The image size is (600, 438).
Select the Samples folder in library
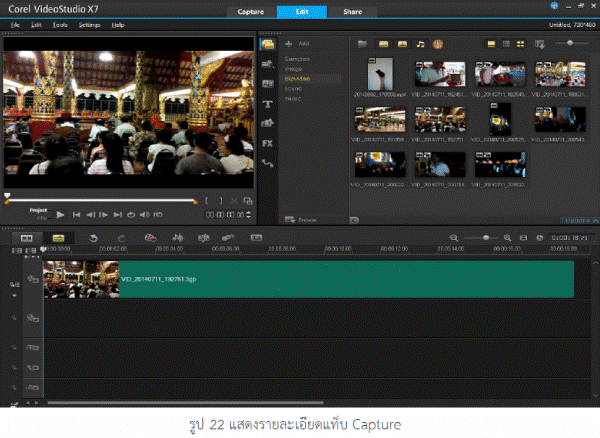297,59
